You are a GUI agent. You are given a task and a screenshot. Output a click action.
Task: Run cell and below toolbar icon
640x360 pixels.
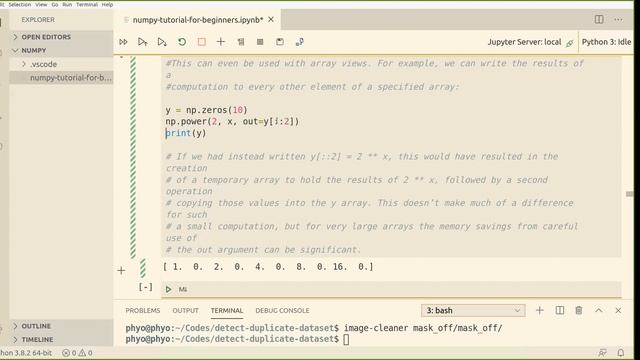162,42
